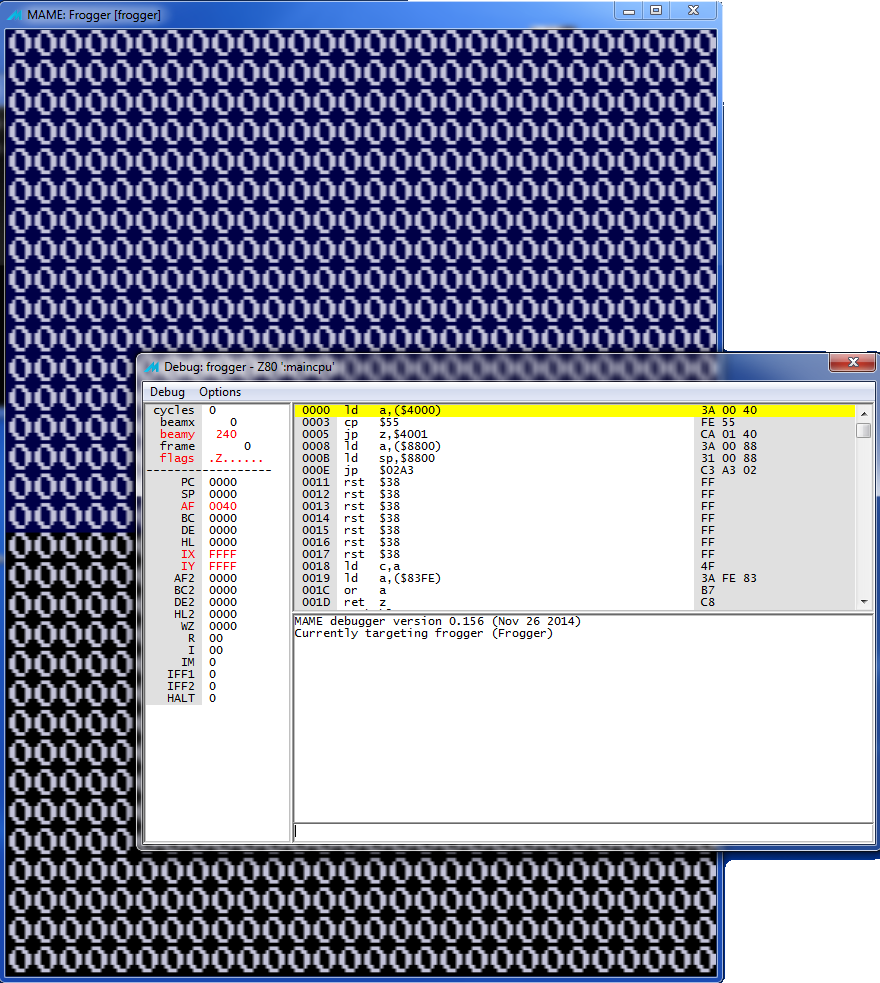Viewport: 880px width, 983px height.
Task: Click opcode bytes 3A FE 83
Action: click(729, 578)
